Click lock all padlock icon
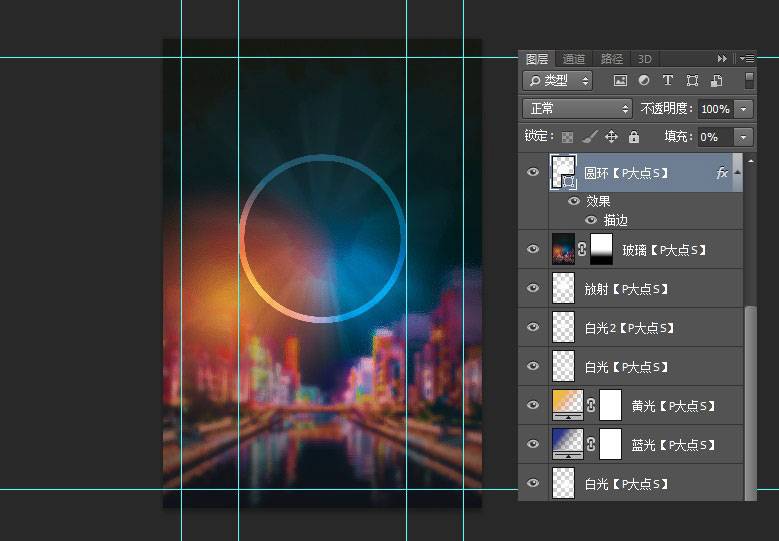779x541 pixels. tap(633, 137)
